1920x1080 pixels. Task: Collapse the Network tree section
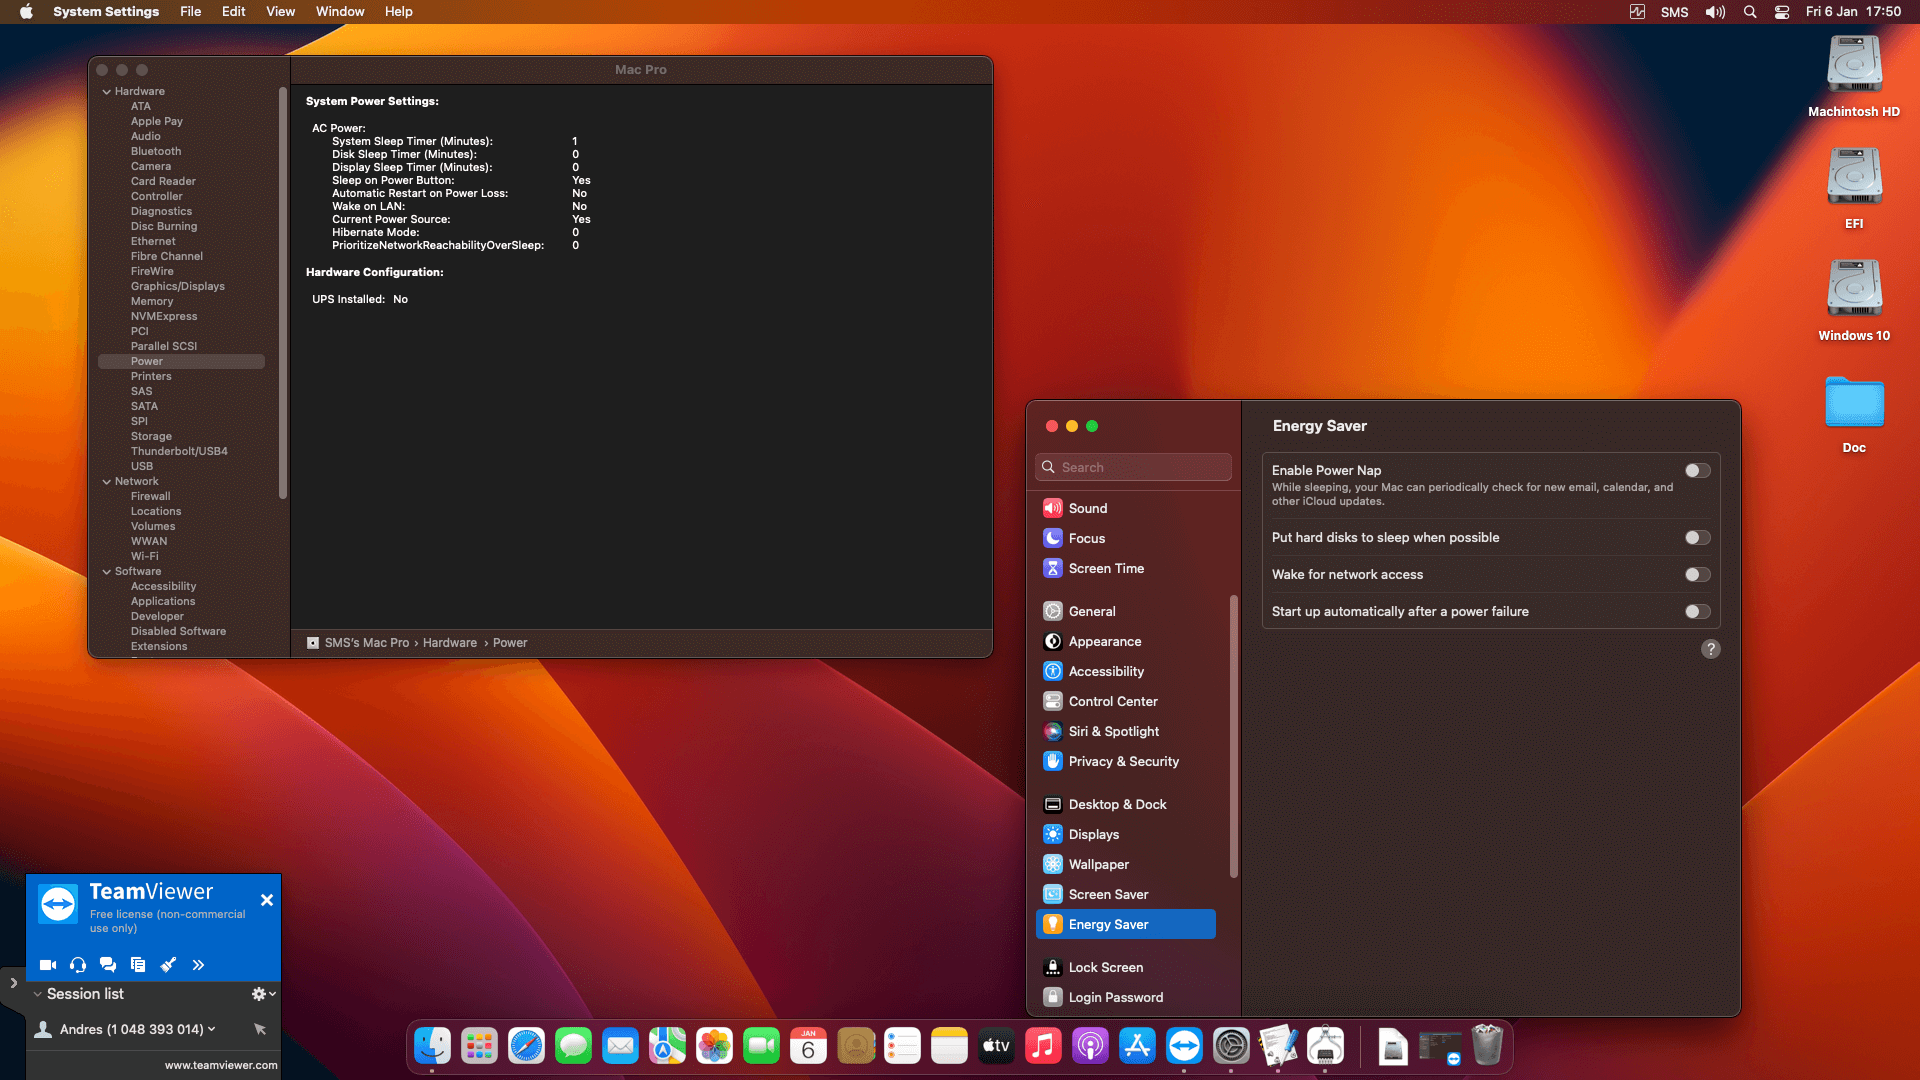107,481
